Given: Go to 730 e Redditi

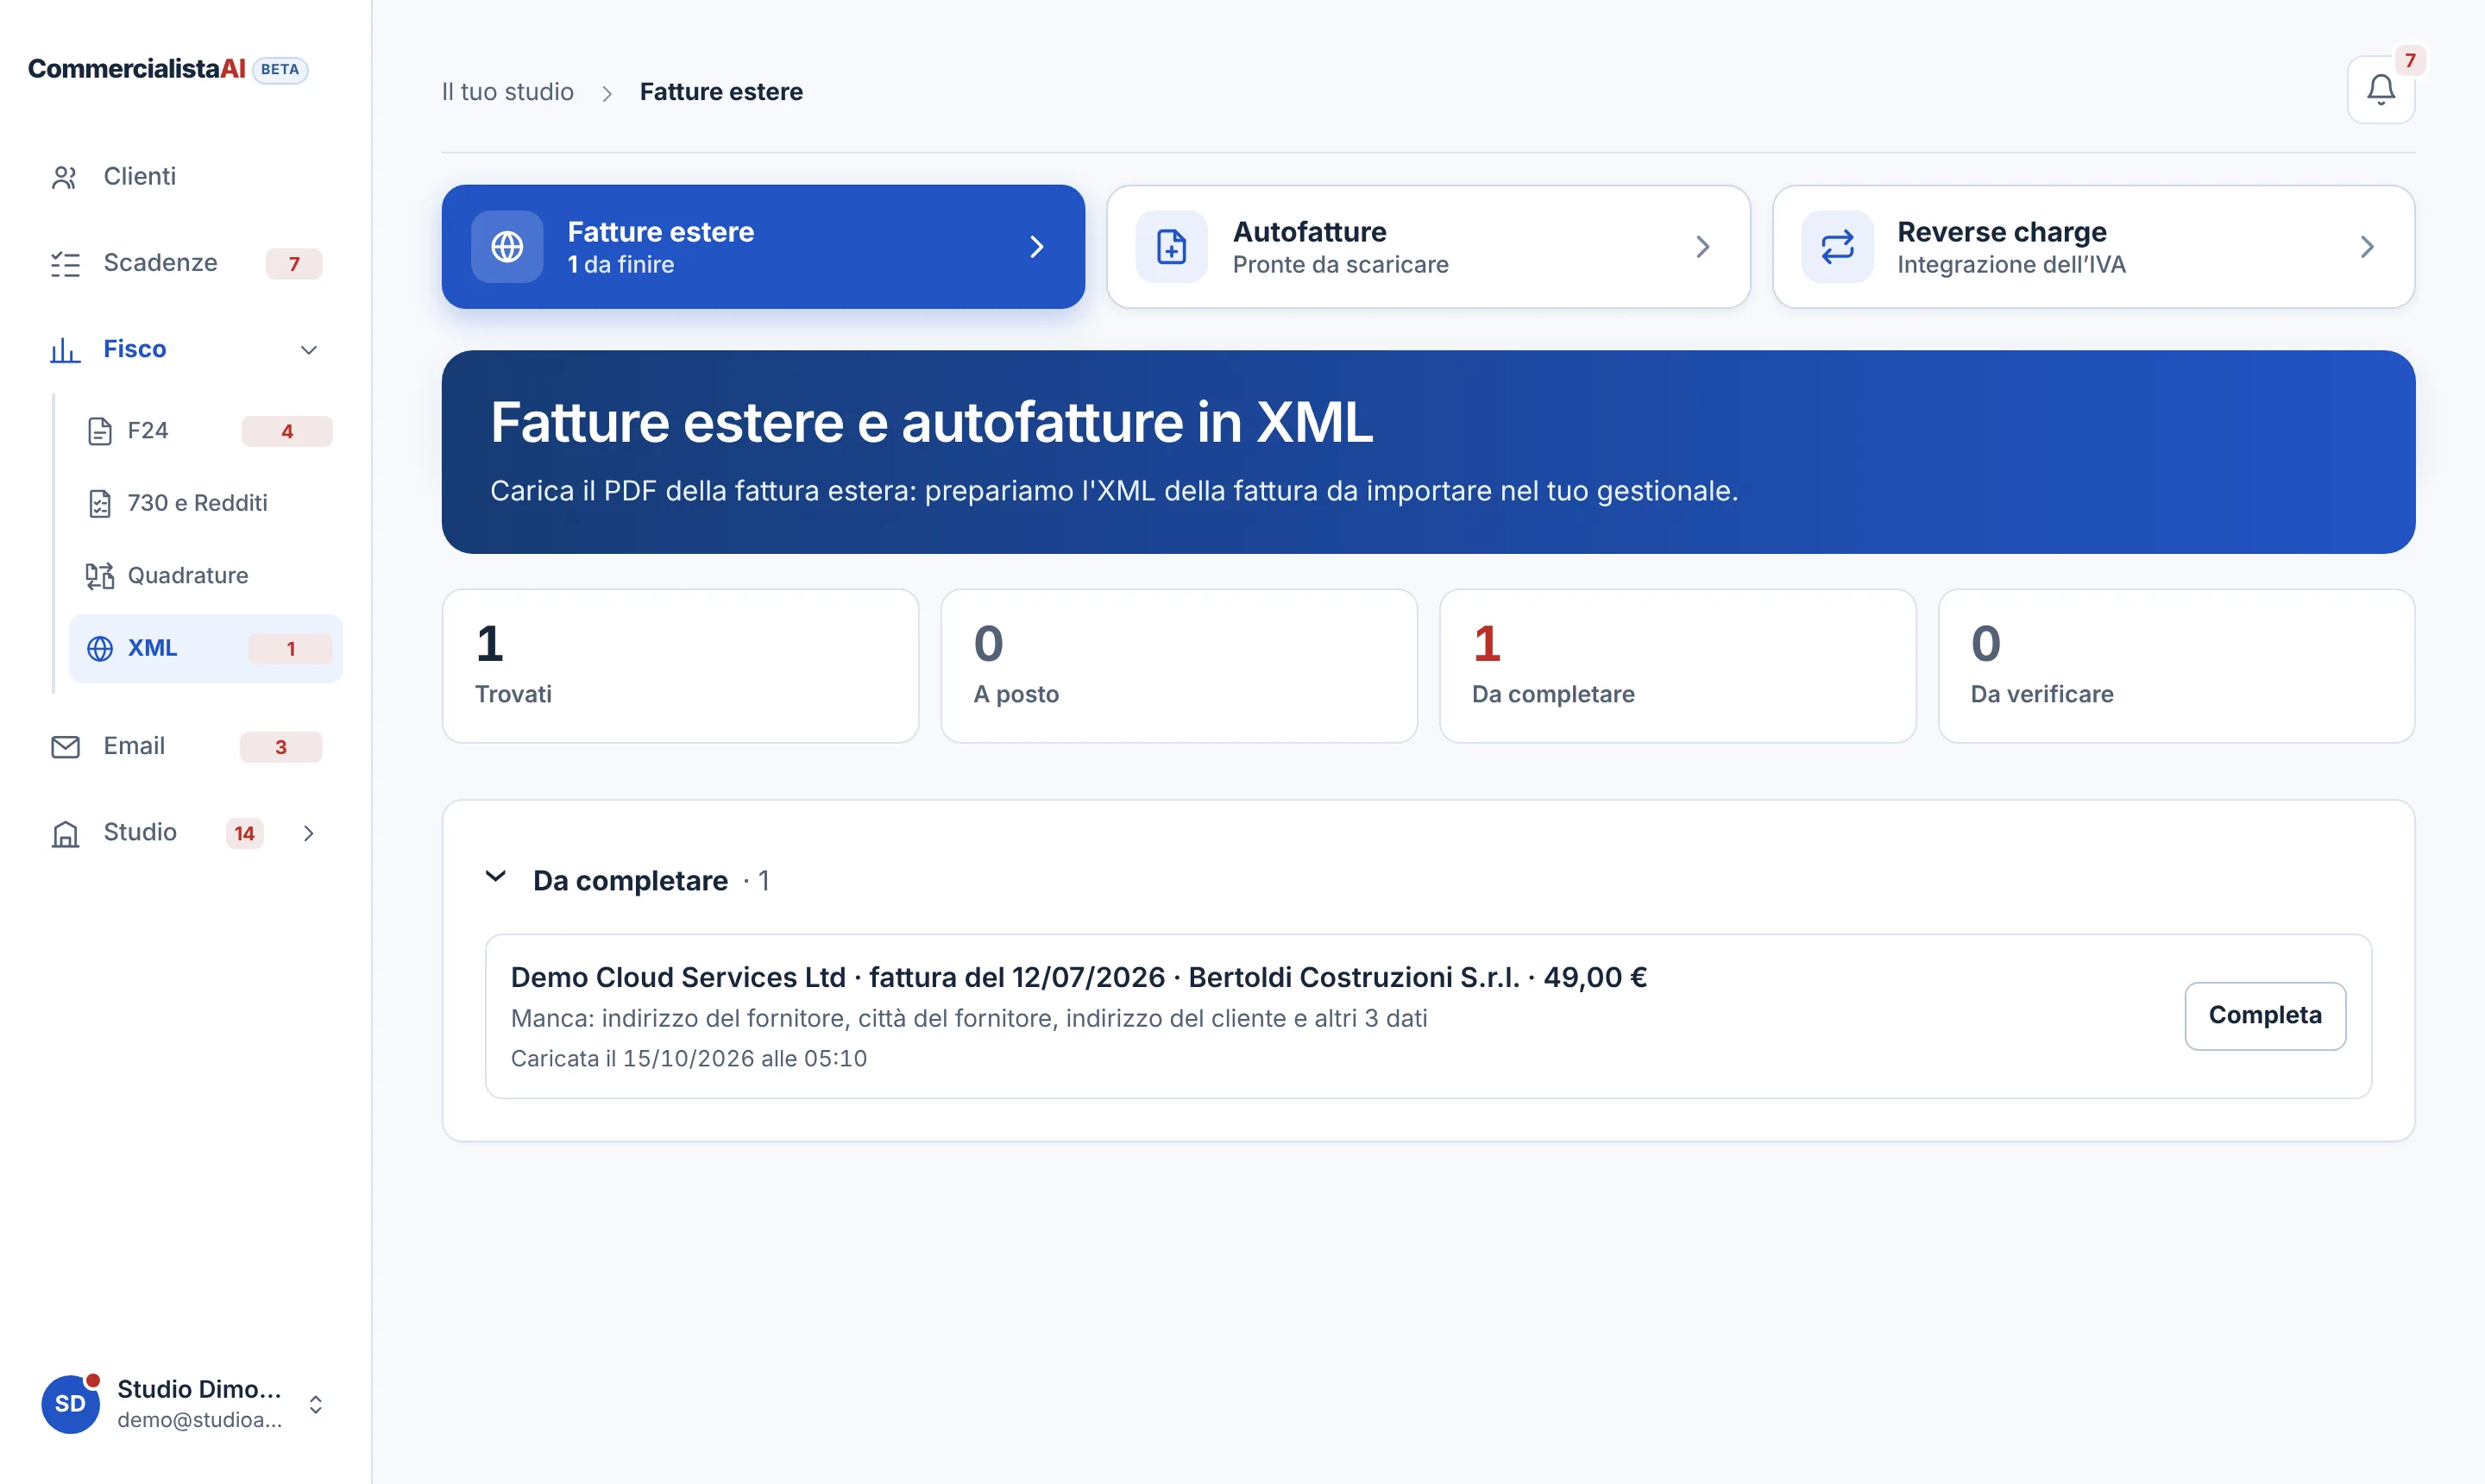Looking at the screenshot, I should point(206,503).
